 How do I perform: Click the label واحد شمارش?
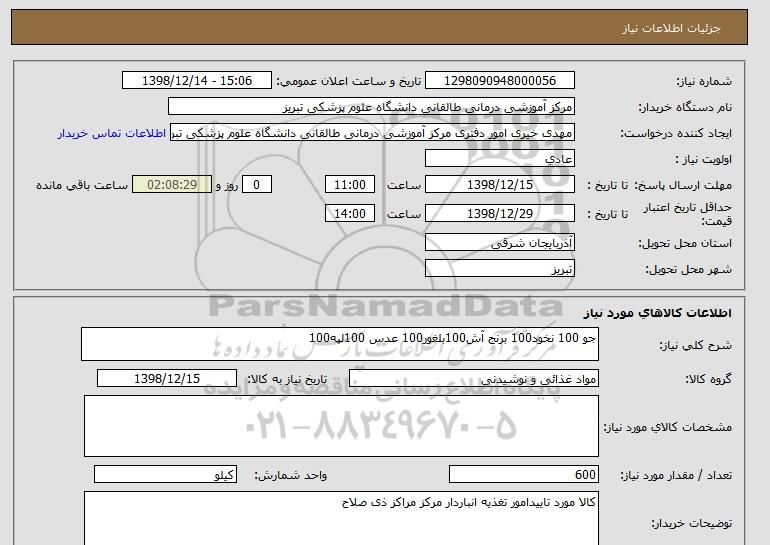click(291, 475)
